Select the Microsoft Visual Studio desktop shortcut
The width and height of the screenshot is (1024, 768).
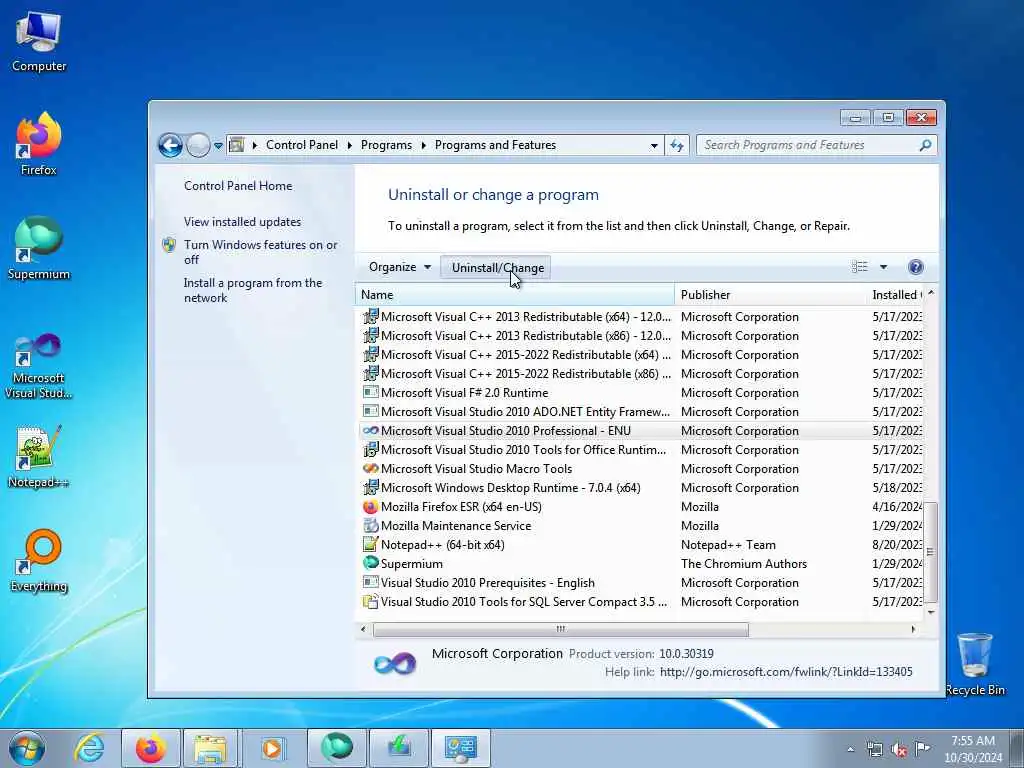(39, 366)
